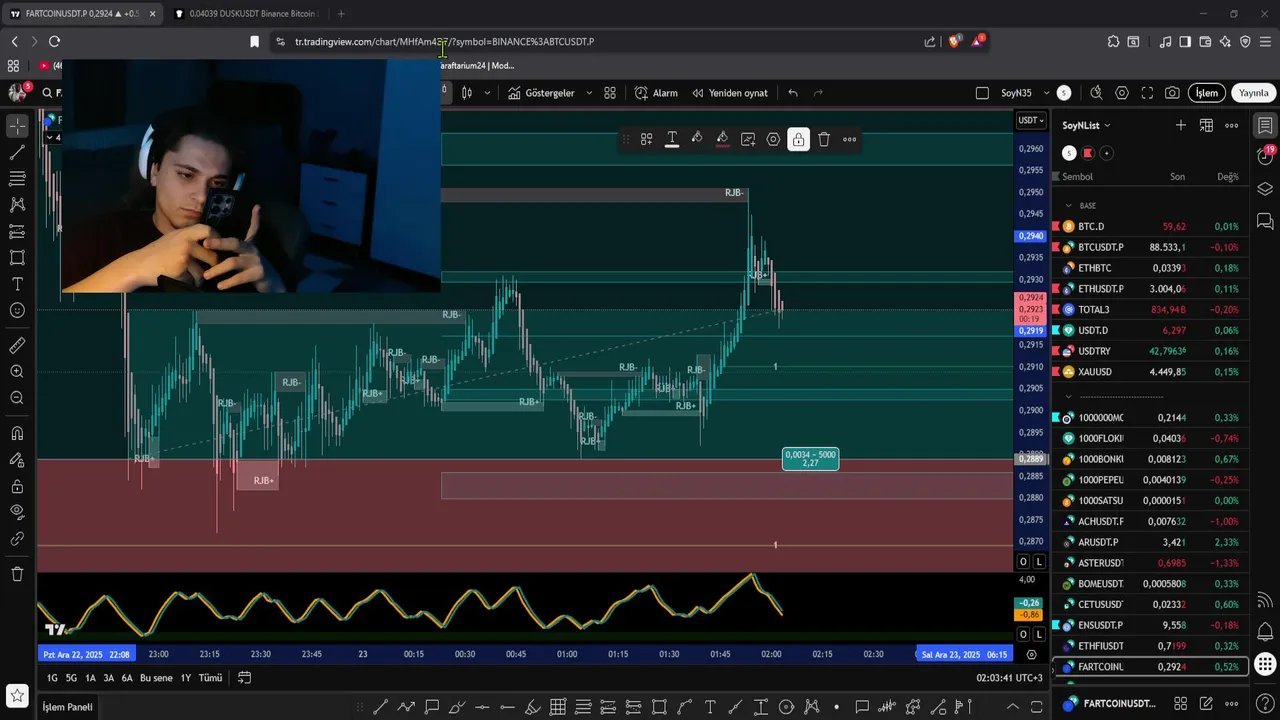Open chart settings hexagon icon
The image size is (1280, 720).
click(x=1122, y=93)
